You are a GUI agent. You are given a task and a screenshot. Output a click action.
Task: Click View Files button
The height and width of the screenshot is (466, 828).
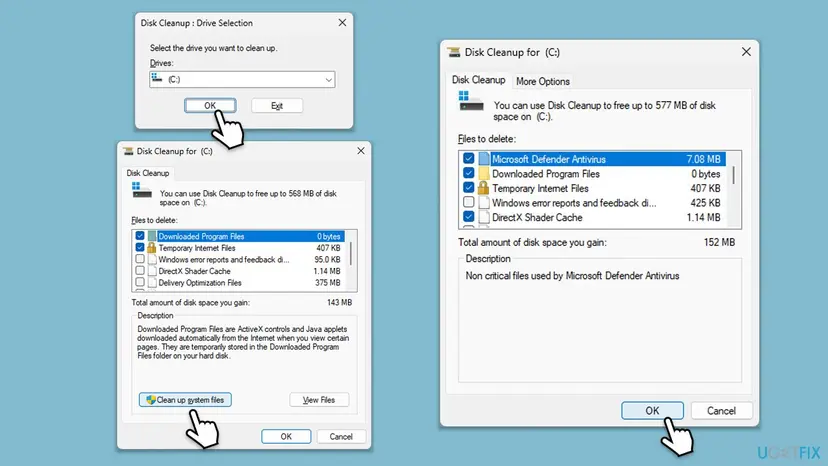(319, 400)
